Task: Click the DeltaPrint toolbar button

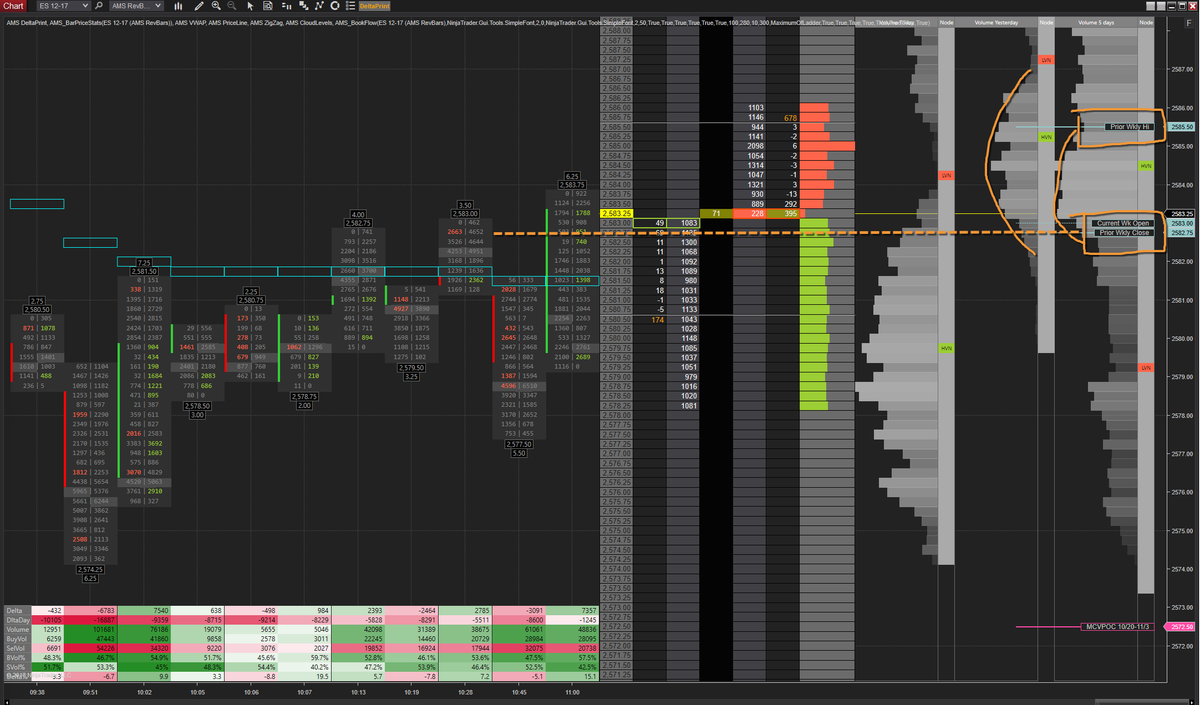Action: [375, 6]
